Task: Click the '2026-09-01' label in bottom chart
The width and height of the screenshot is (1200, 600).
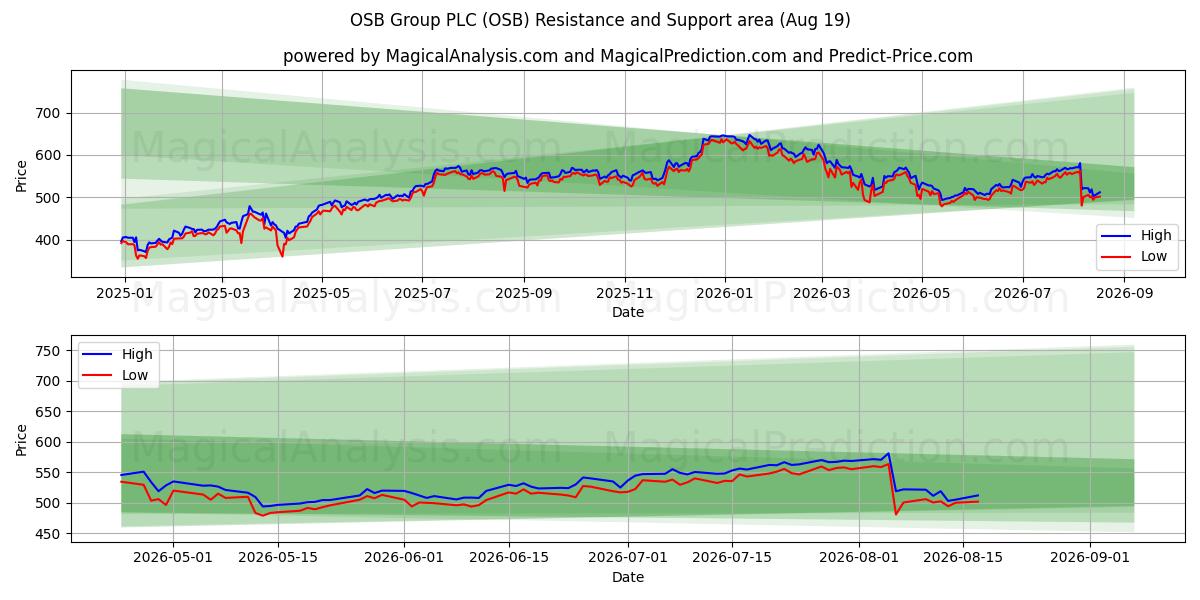Action: tap(1090, 560)
